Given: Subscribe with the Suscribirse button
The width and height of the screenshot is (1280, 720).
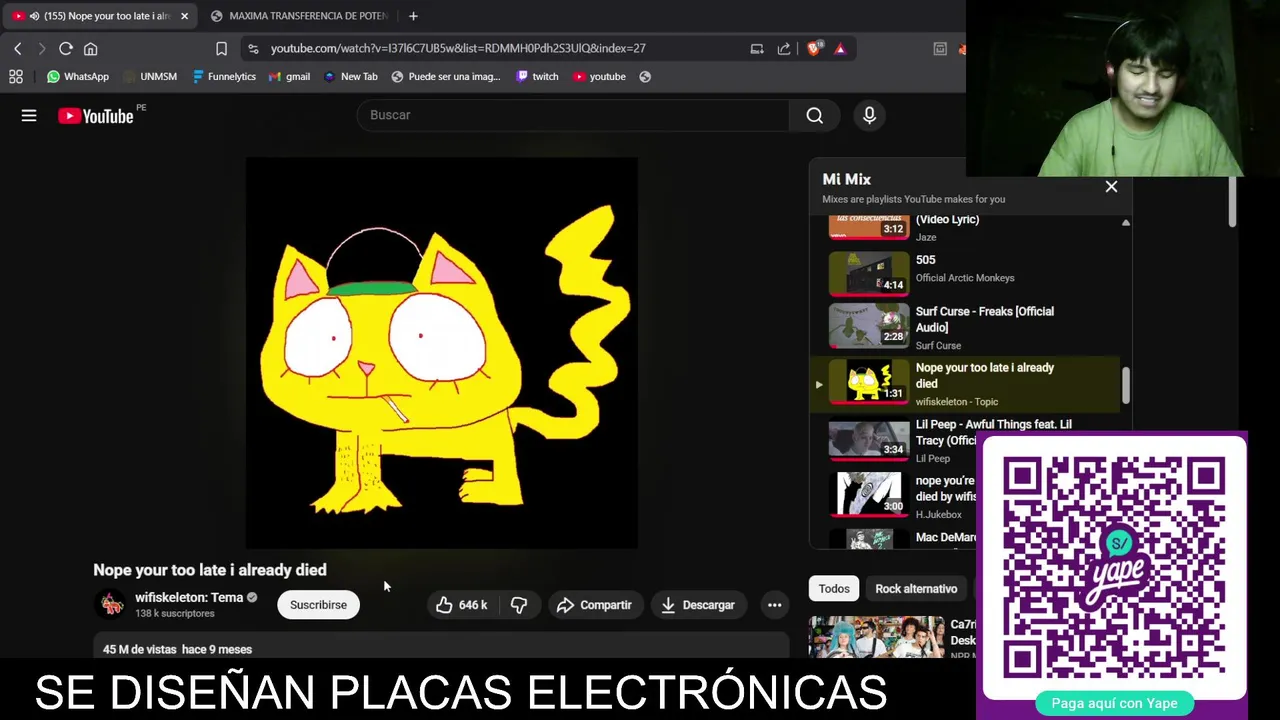Looking at the screenshot, I should 318,605.
